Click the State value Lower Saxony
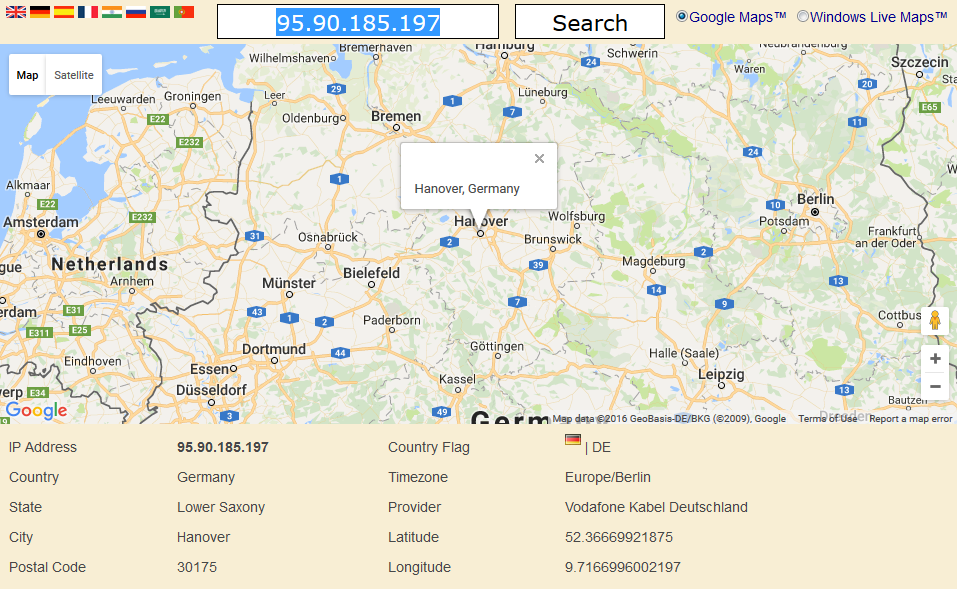 click(221, 507)
